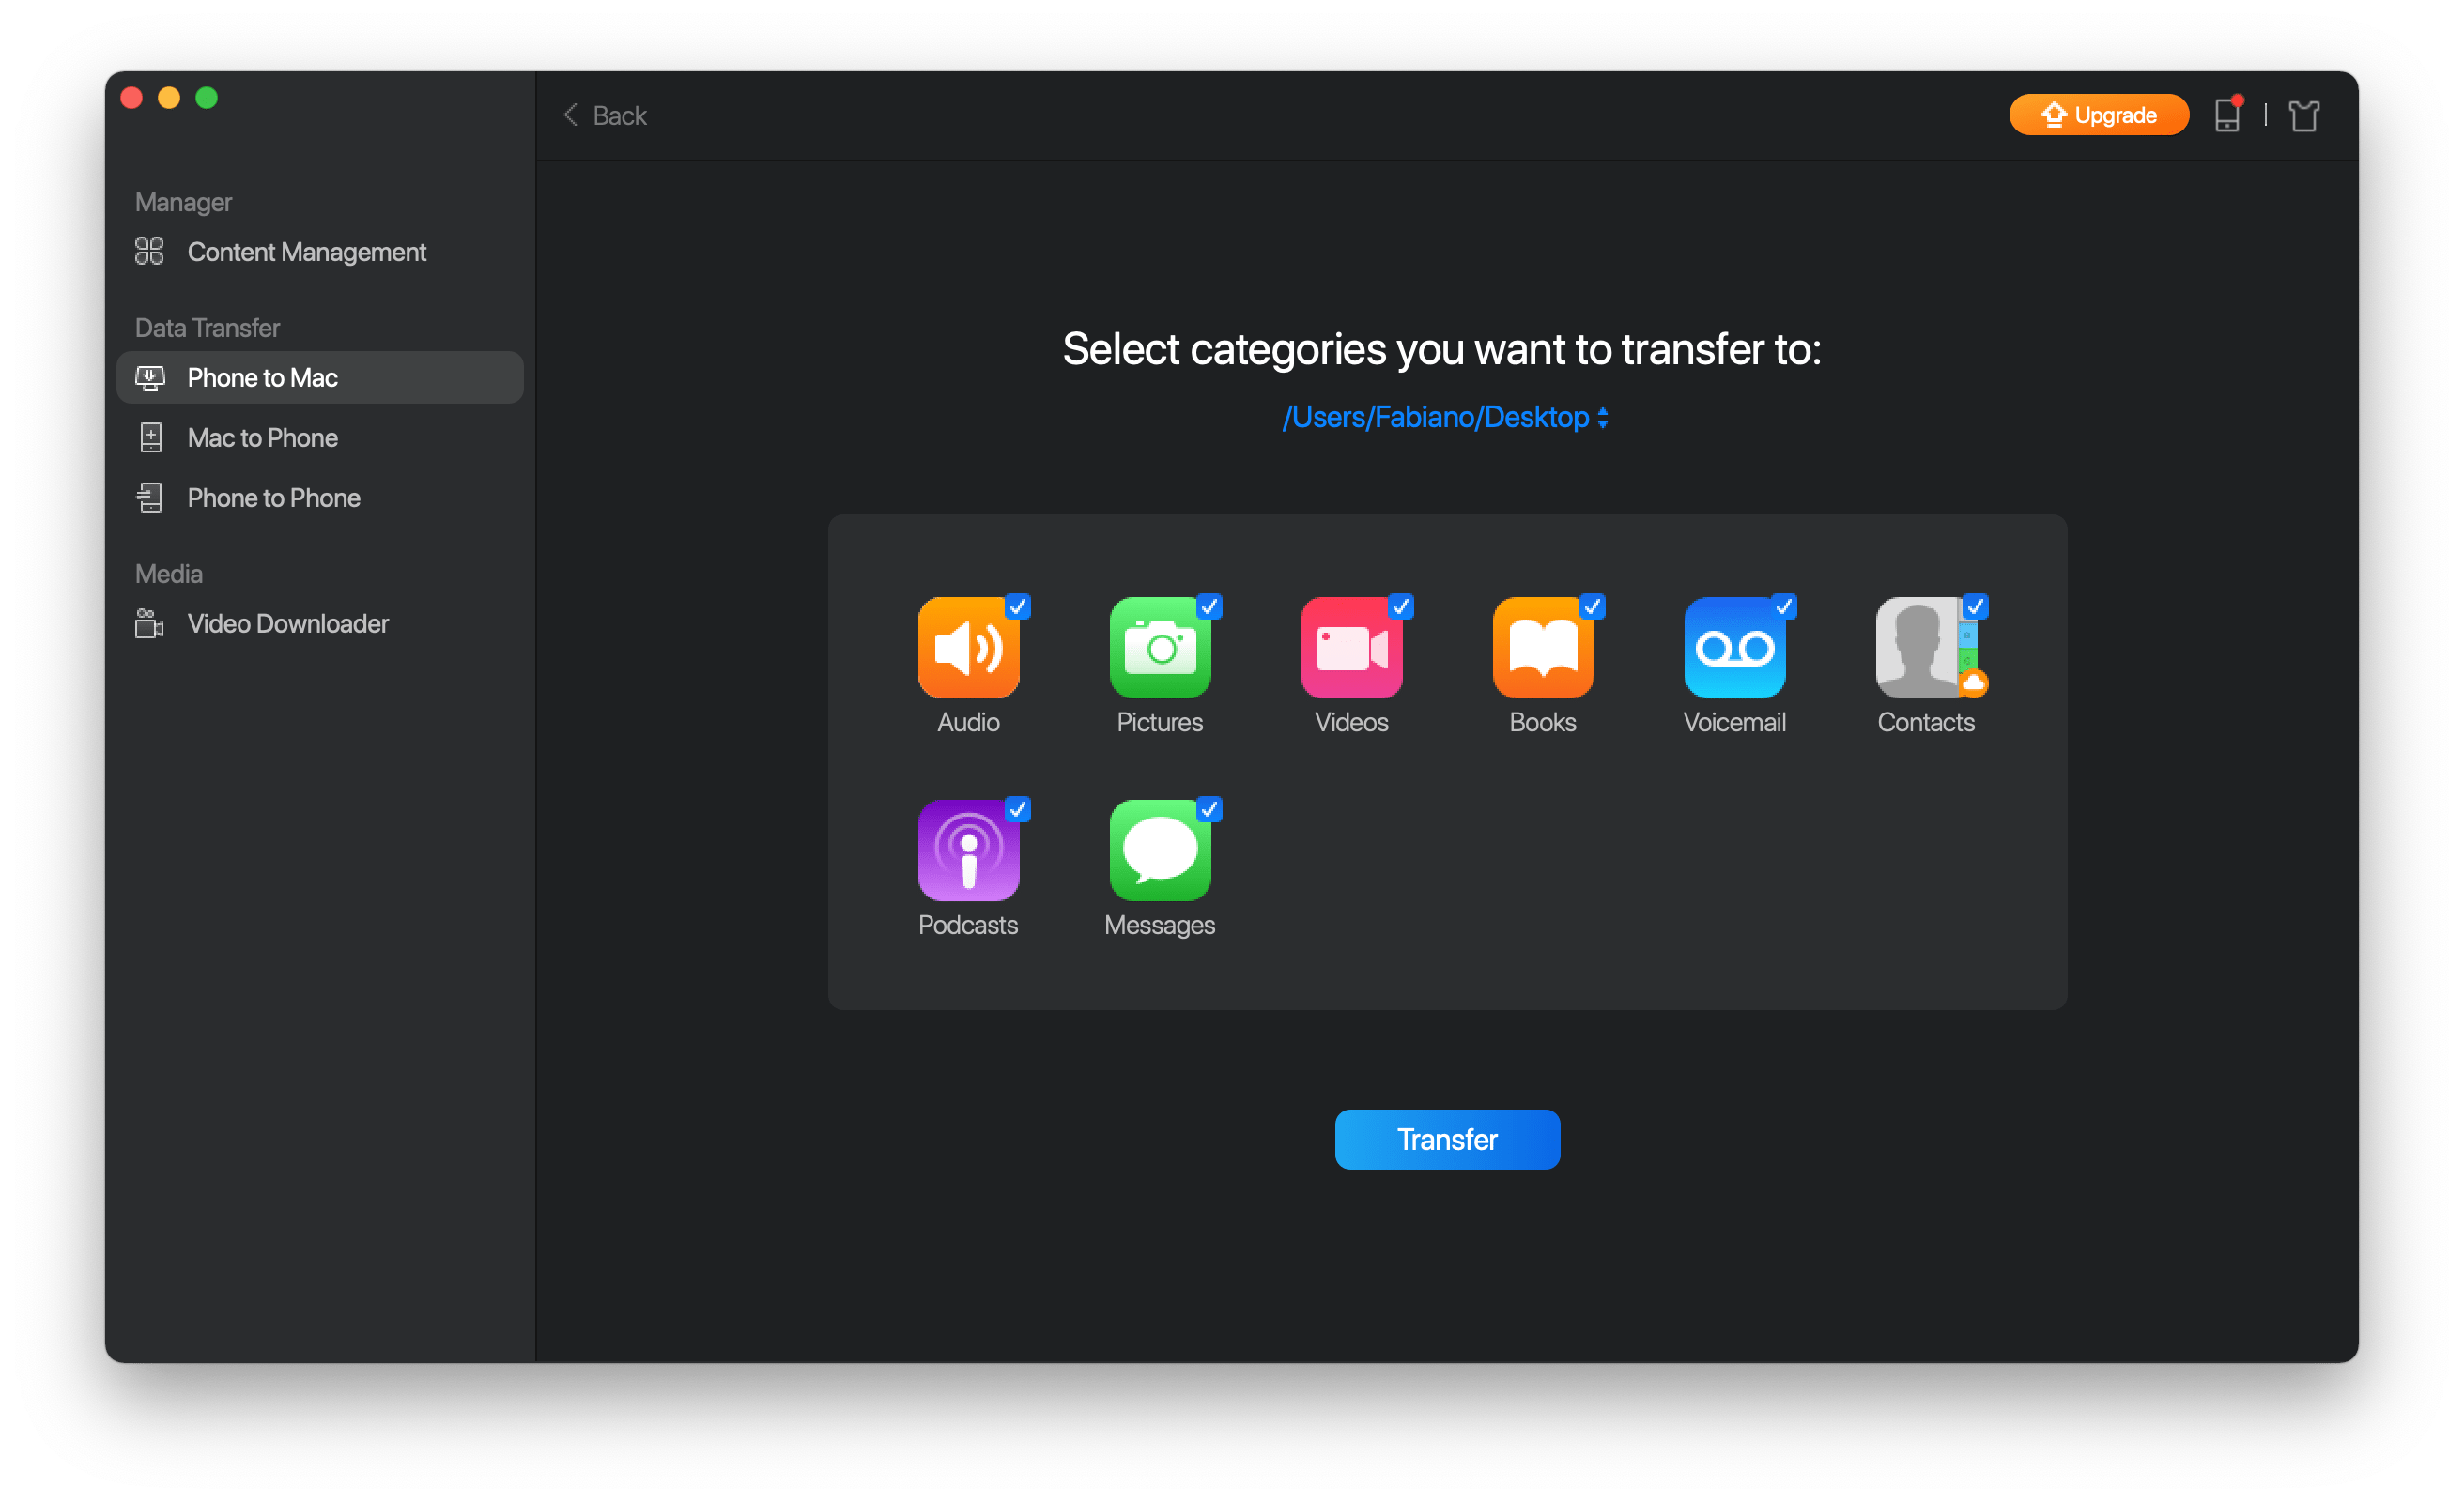Click the Podcasts label text
This screenshot has width=2464, height=1502.
click(x=968, y=925)
